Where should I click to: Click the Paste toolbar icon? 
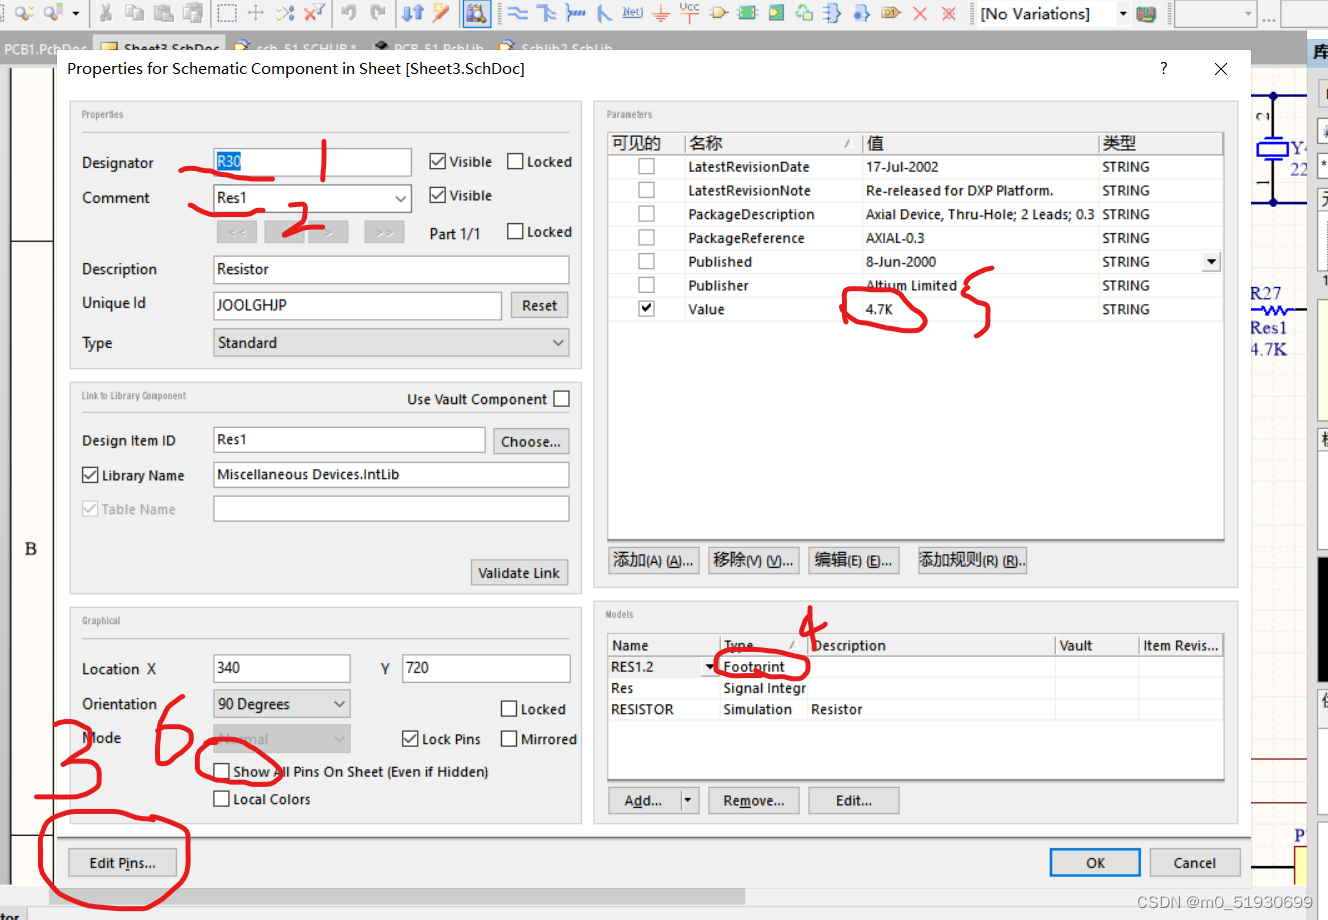[x=164, y=13]
